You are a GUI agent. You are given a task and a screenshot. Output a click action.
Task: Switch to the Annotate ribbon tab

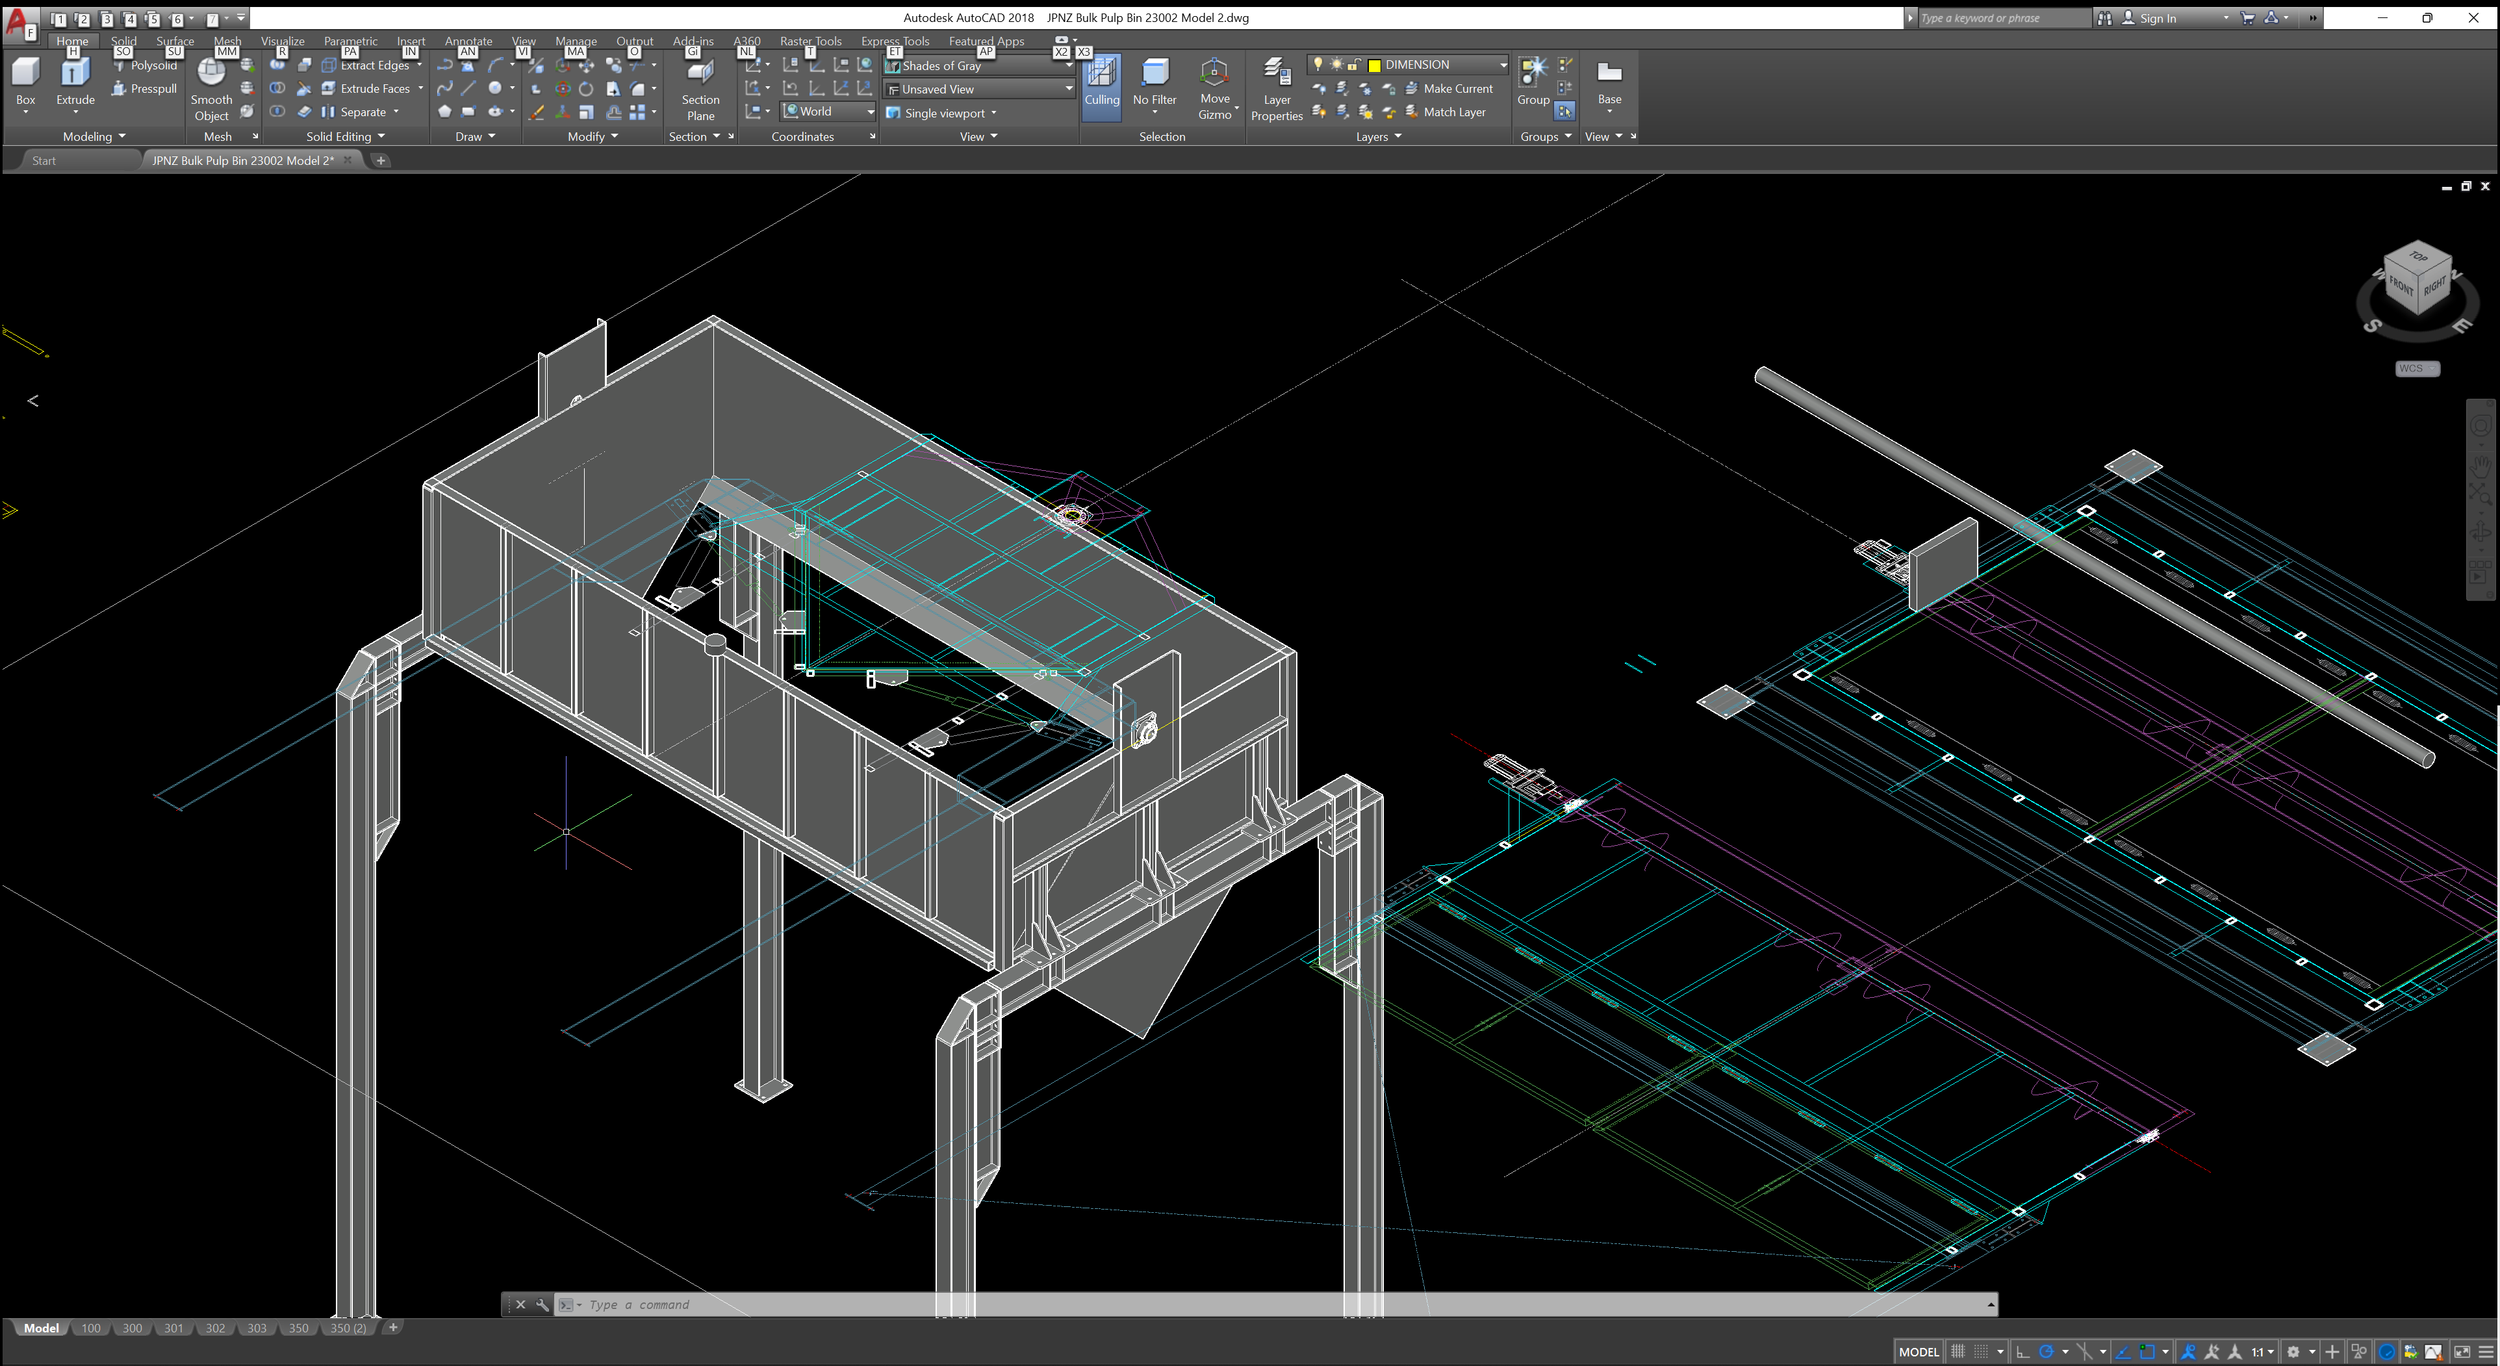(468, 41)
